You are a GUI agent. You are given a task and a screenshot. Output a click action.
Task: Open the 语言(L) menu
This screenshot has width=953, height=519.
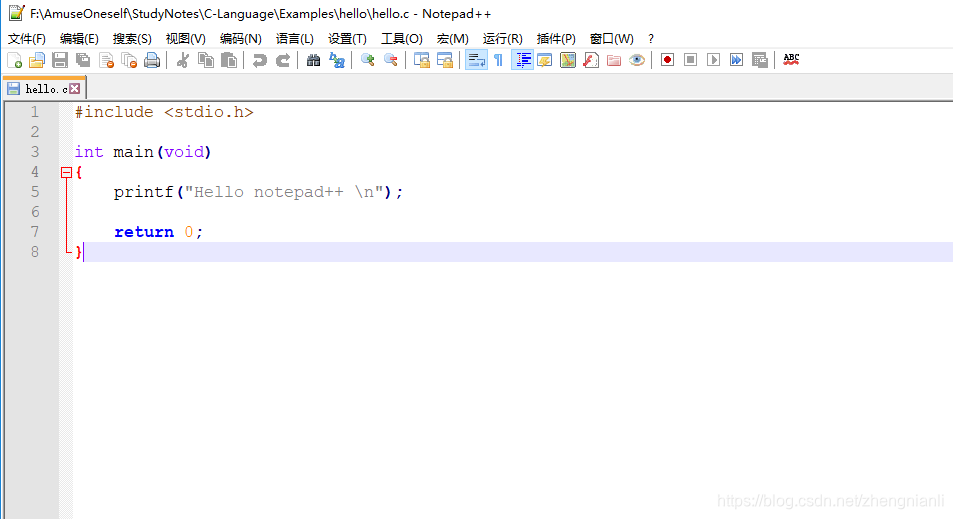tap(295, 39)
